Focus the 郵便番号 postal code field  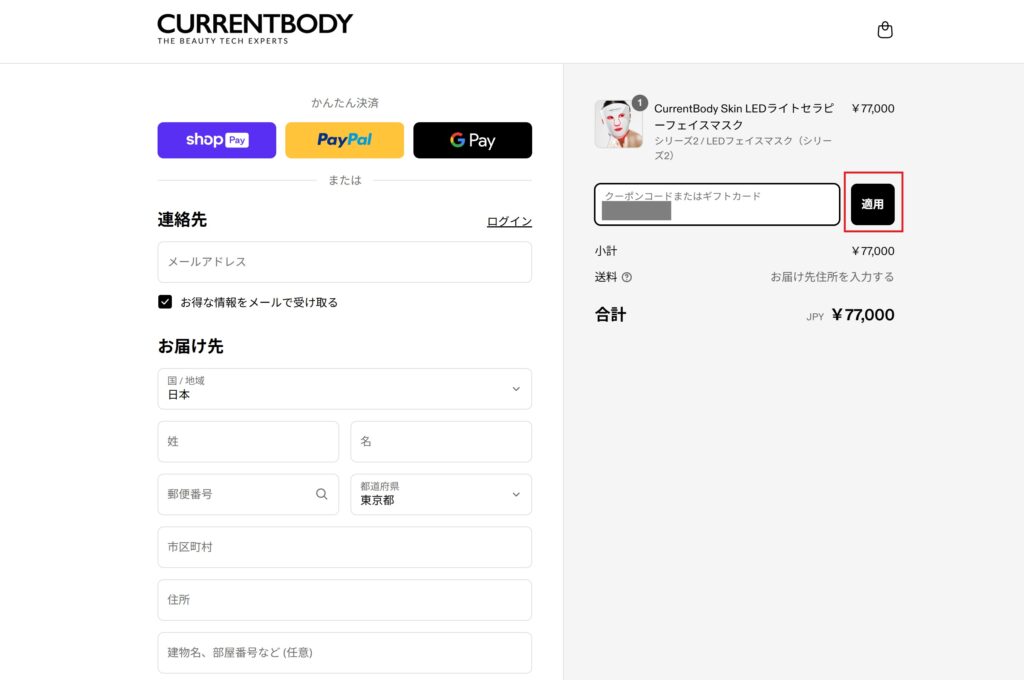point(248,494)
